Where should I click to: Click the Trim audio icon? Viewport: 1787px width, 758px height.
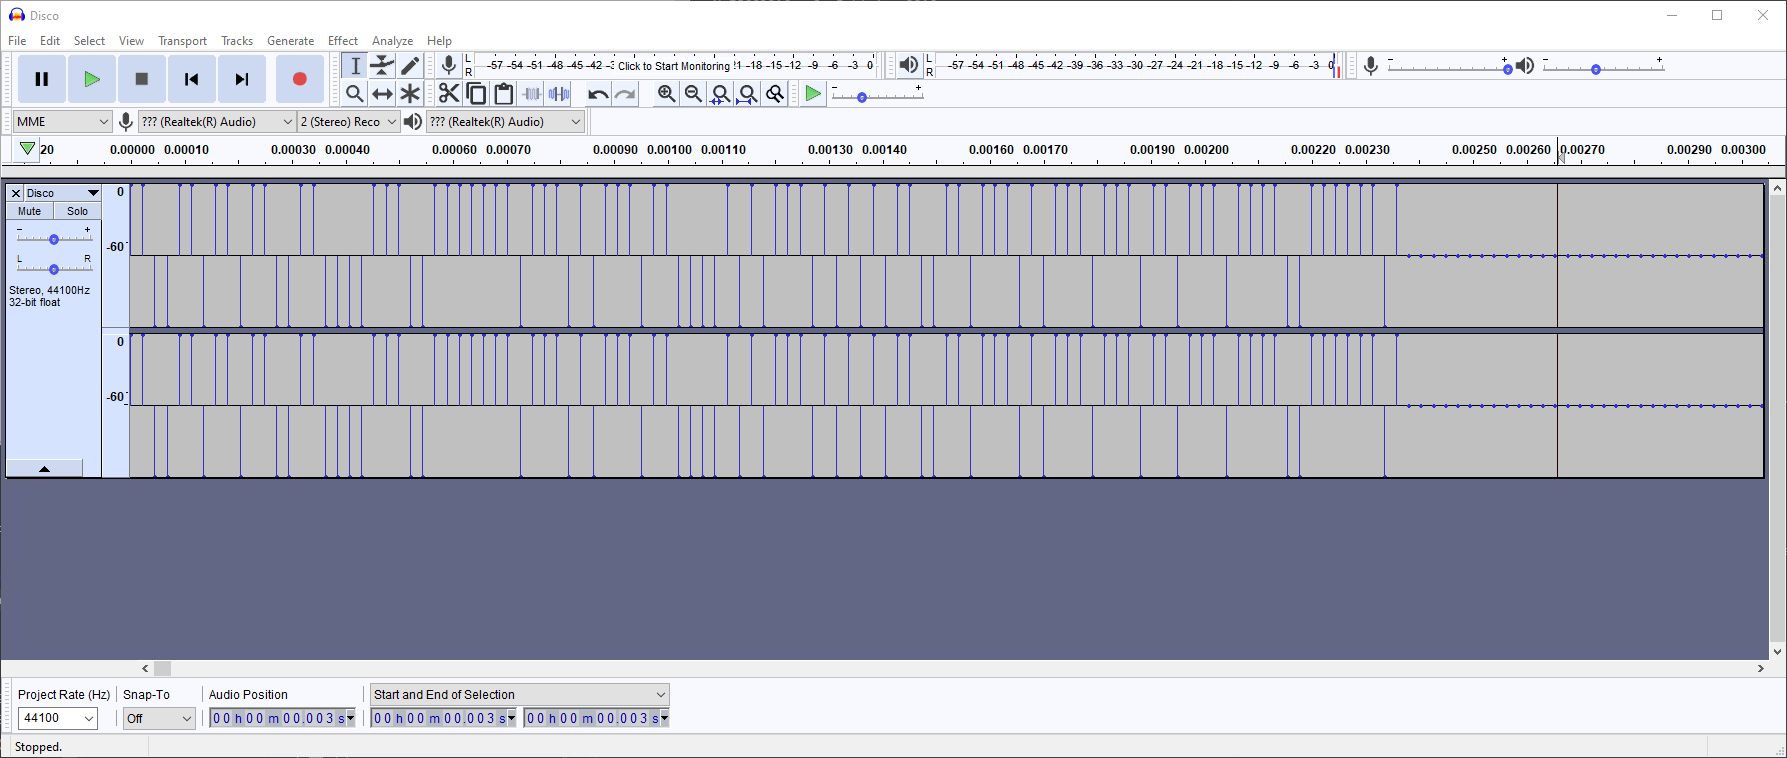(x=532, y=94)
